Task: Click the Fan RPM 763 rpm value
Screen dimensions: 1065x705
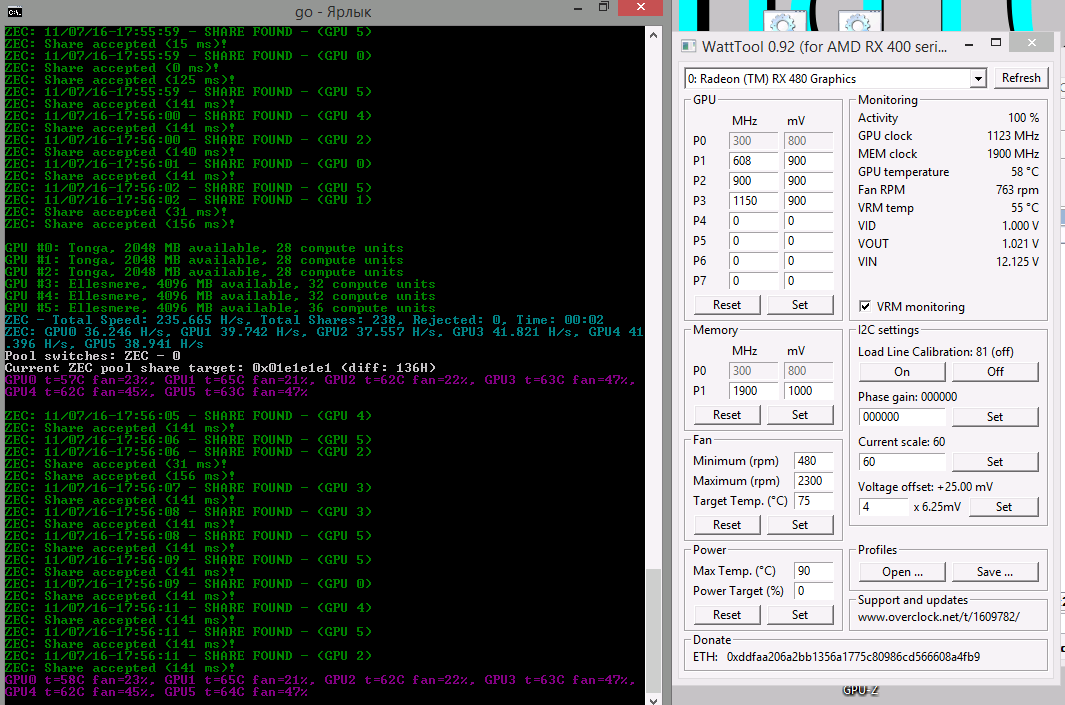Action: tap(1017, 189)
